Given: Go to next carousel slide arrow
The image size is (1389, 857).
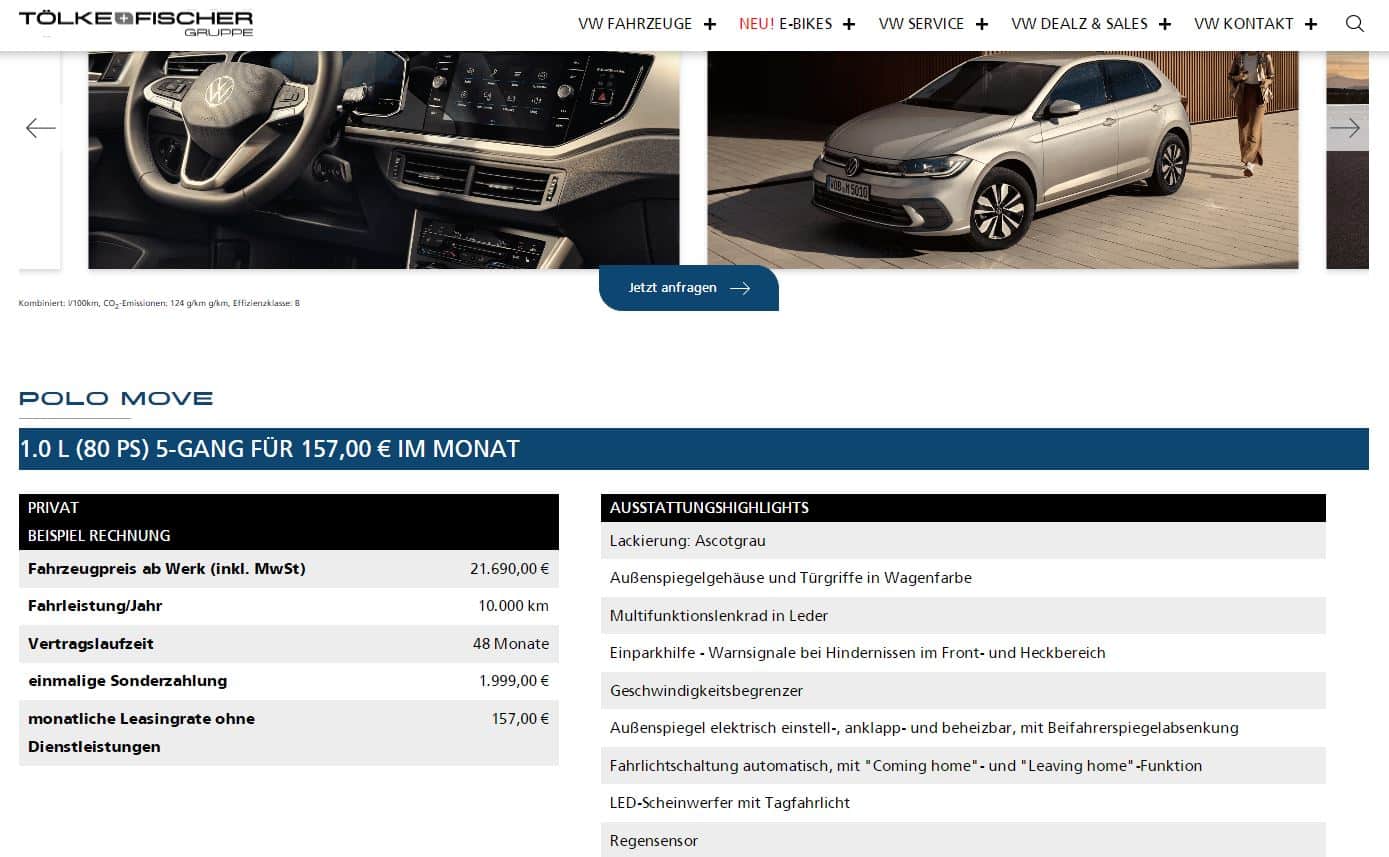Looking at the screenshot, I should [1345, 128].
